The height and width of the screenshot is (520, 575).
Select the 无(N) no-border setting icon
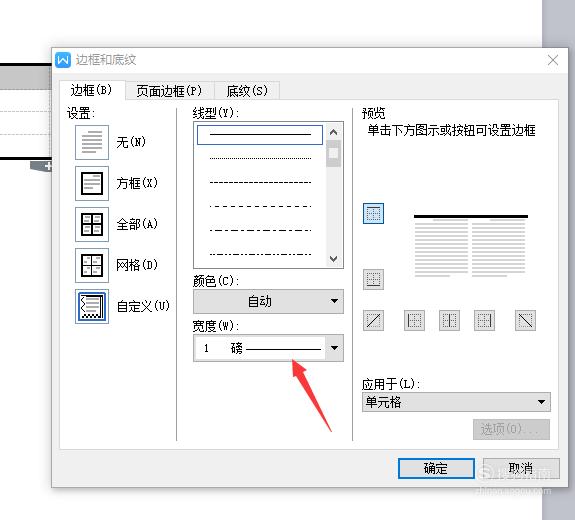92,142
